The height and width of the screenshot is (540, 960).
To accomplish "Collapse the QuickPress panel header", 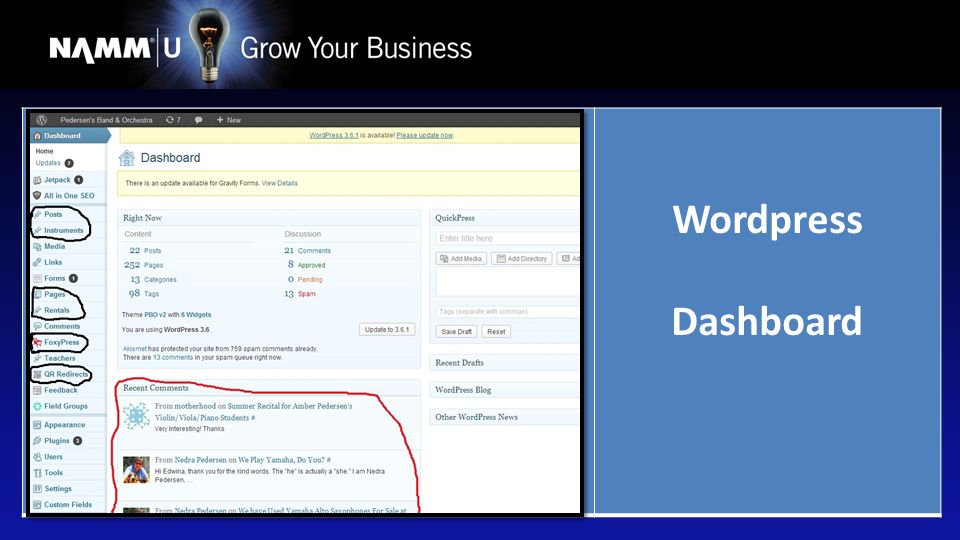I will point(504,217).
